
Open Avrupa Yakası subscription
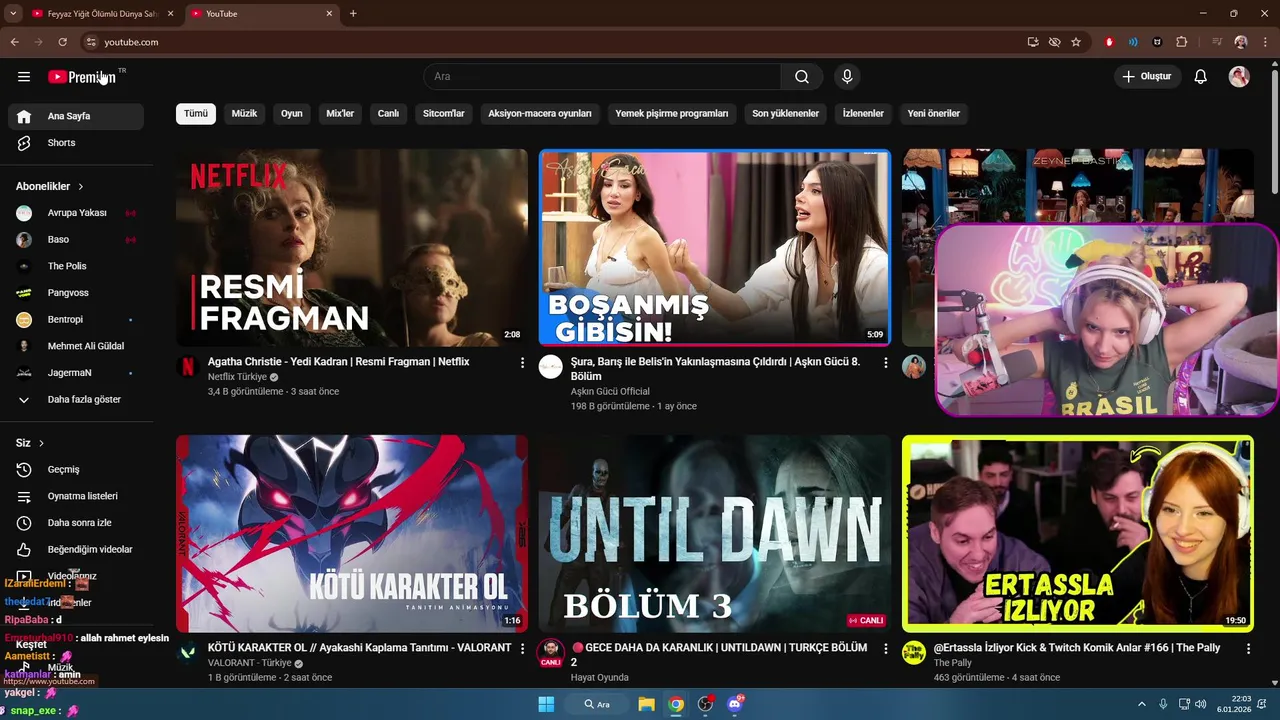pyautogui.click(x=76, y=213)
